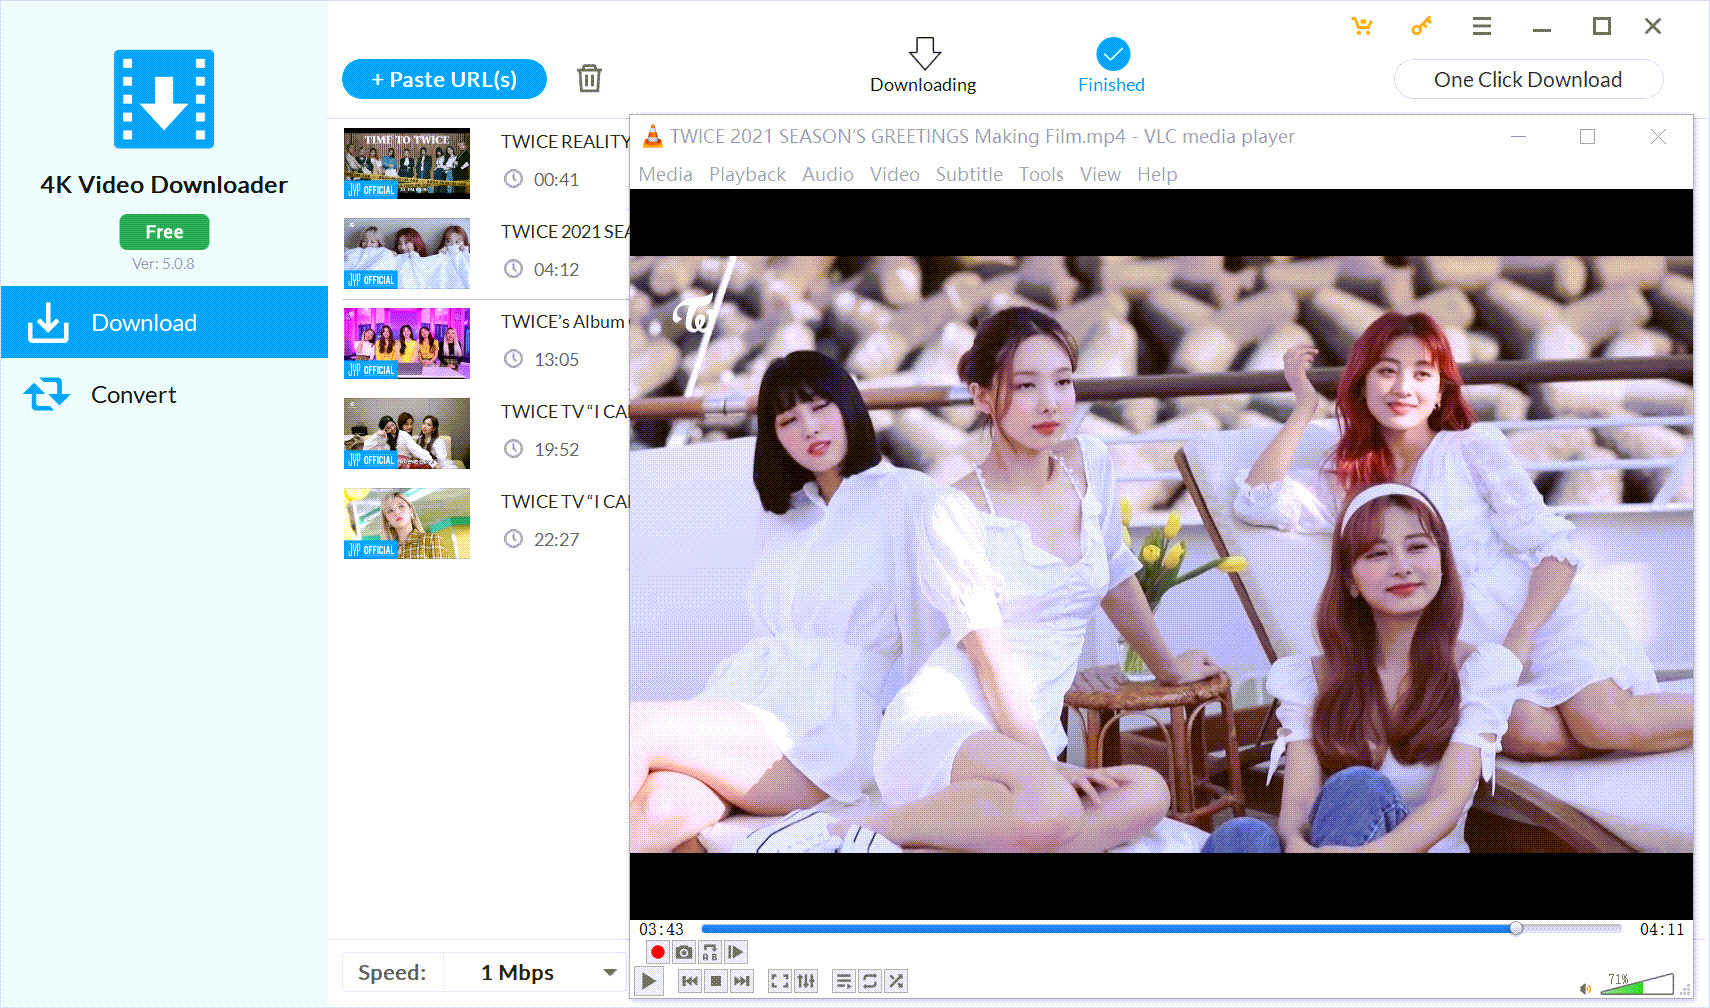
Task: Open the 19:52 TWICE TV video thumbnail
Action: tap(407, 433)
